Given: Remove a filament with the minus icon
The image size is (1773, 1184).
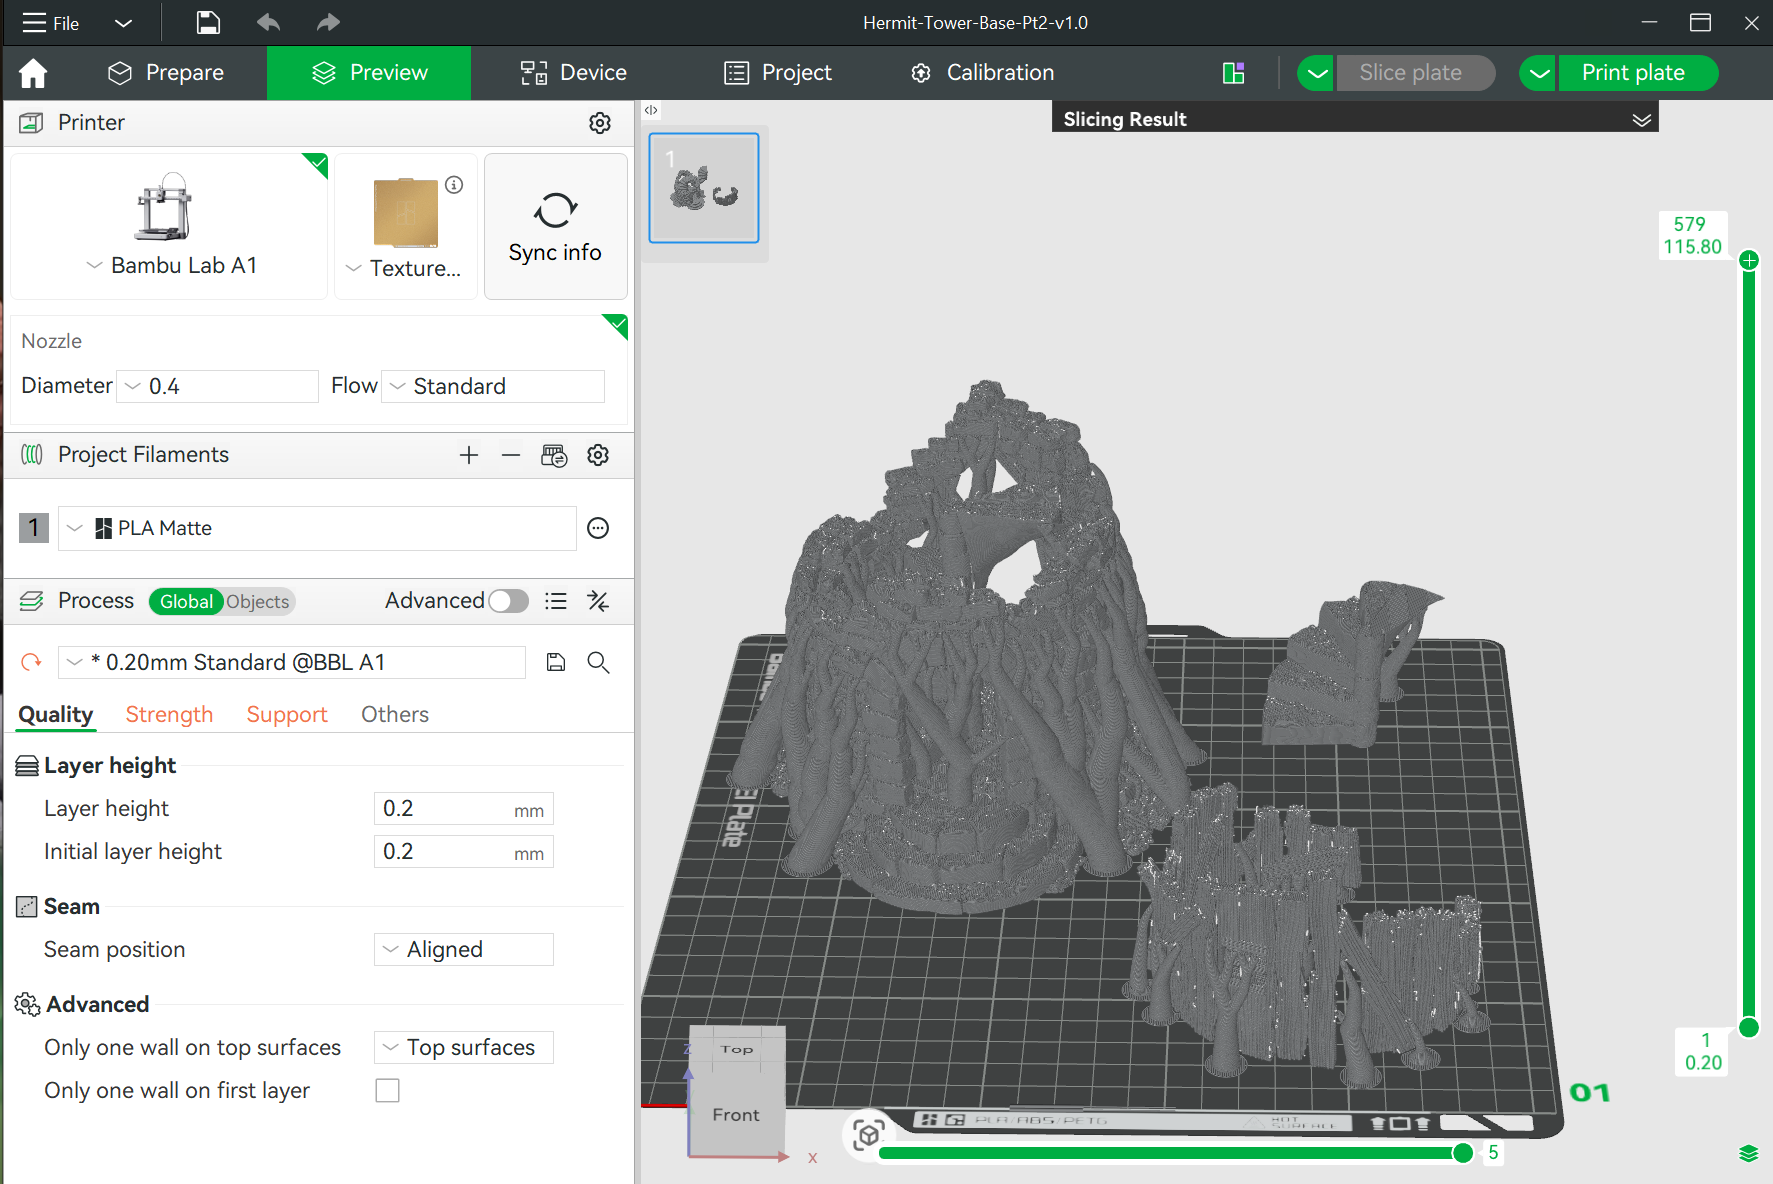Looking at the screenshot, I should pos(511,456).
